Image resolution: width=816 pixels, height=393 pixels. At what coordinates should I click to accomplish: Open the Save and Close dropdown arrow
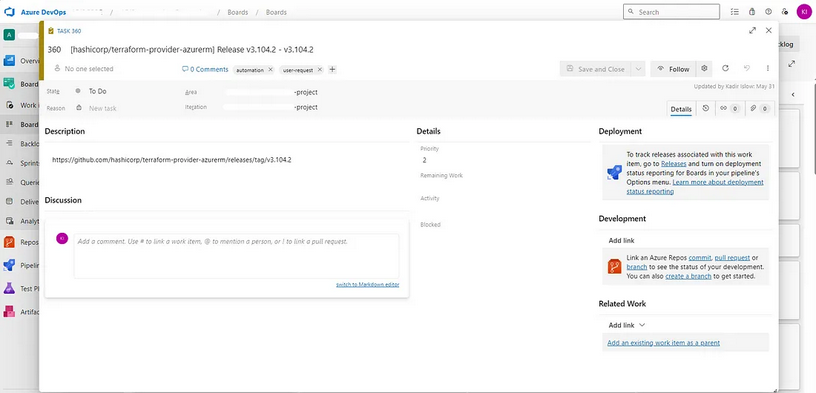click(x=638, y=69)
